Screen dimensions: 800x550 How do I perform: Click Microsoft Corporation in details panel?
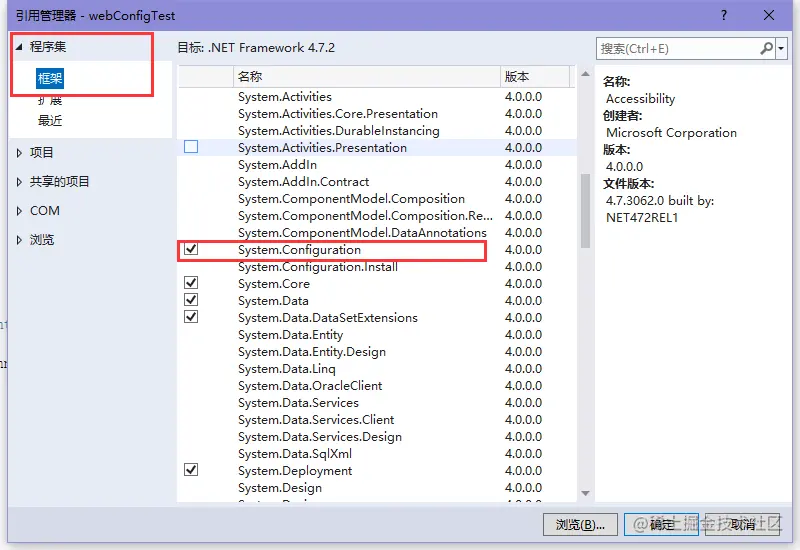pyautogui.click(x=671, y=133)
